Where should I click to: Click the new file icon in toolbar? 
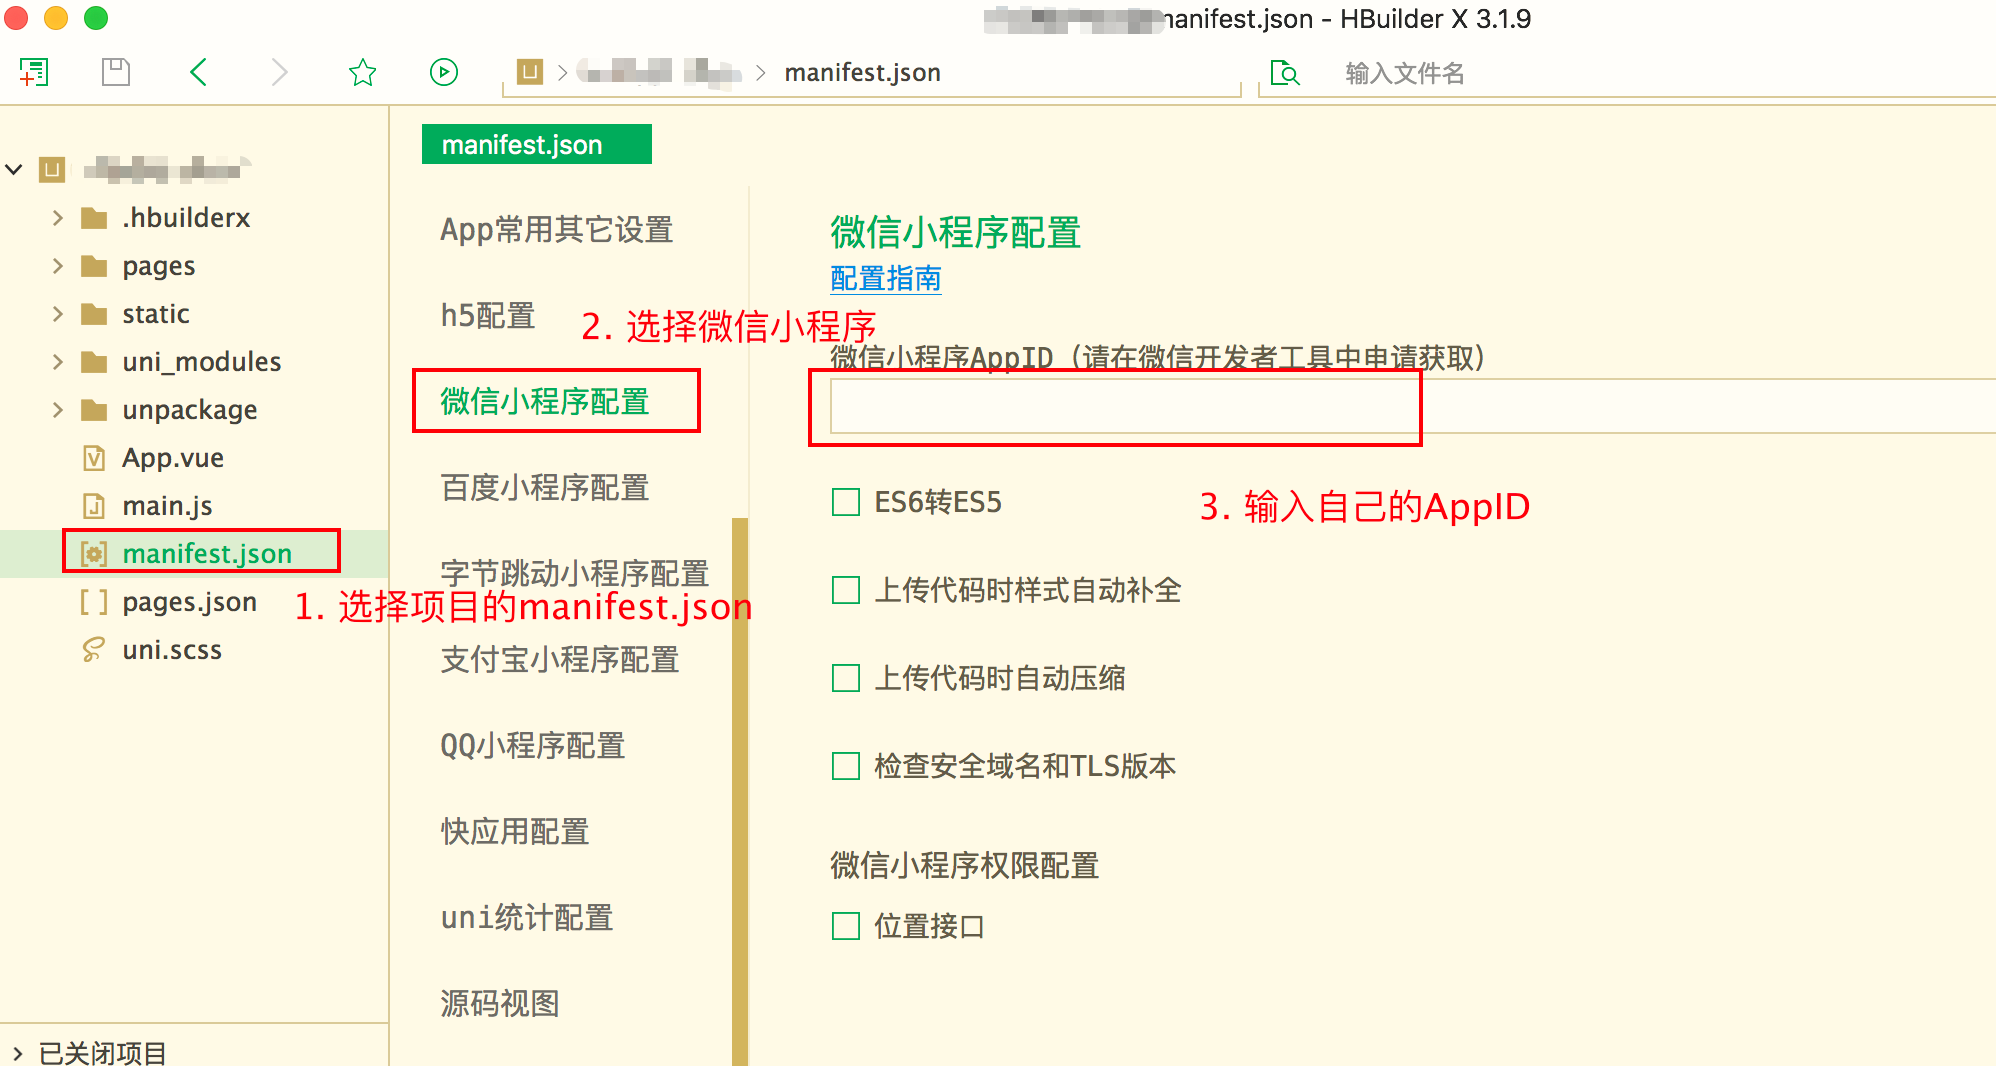(x=34, y=72)
